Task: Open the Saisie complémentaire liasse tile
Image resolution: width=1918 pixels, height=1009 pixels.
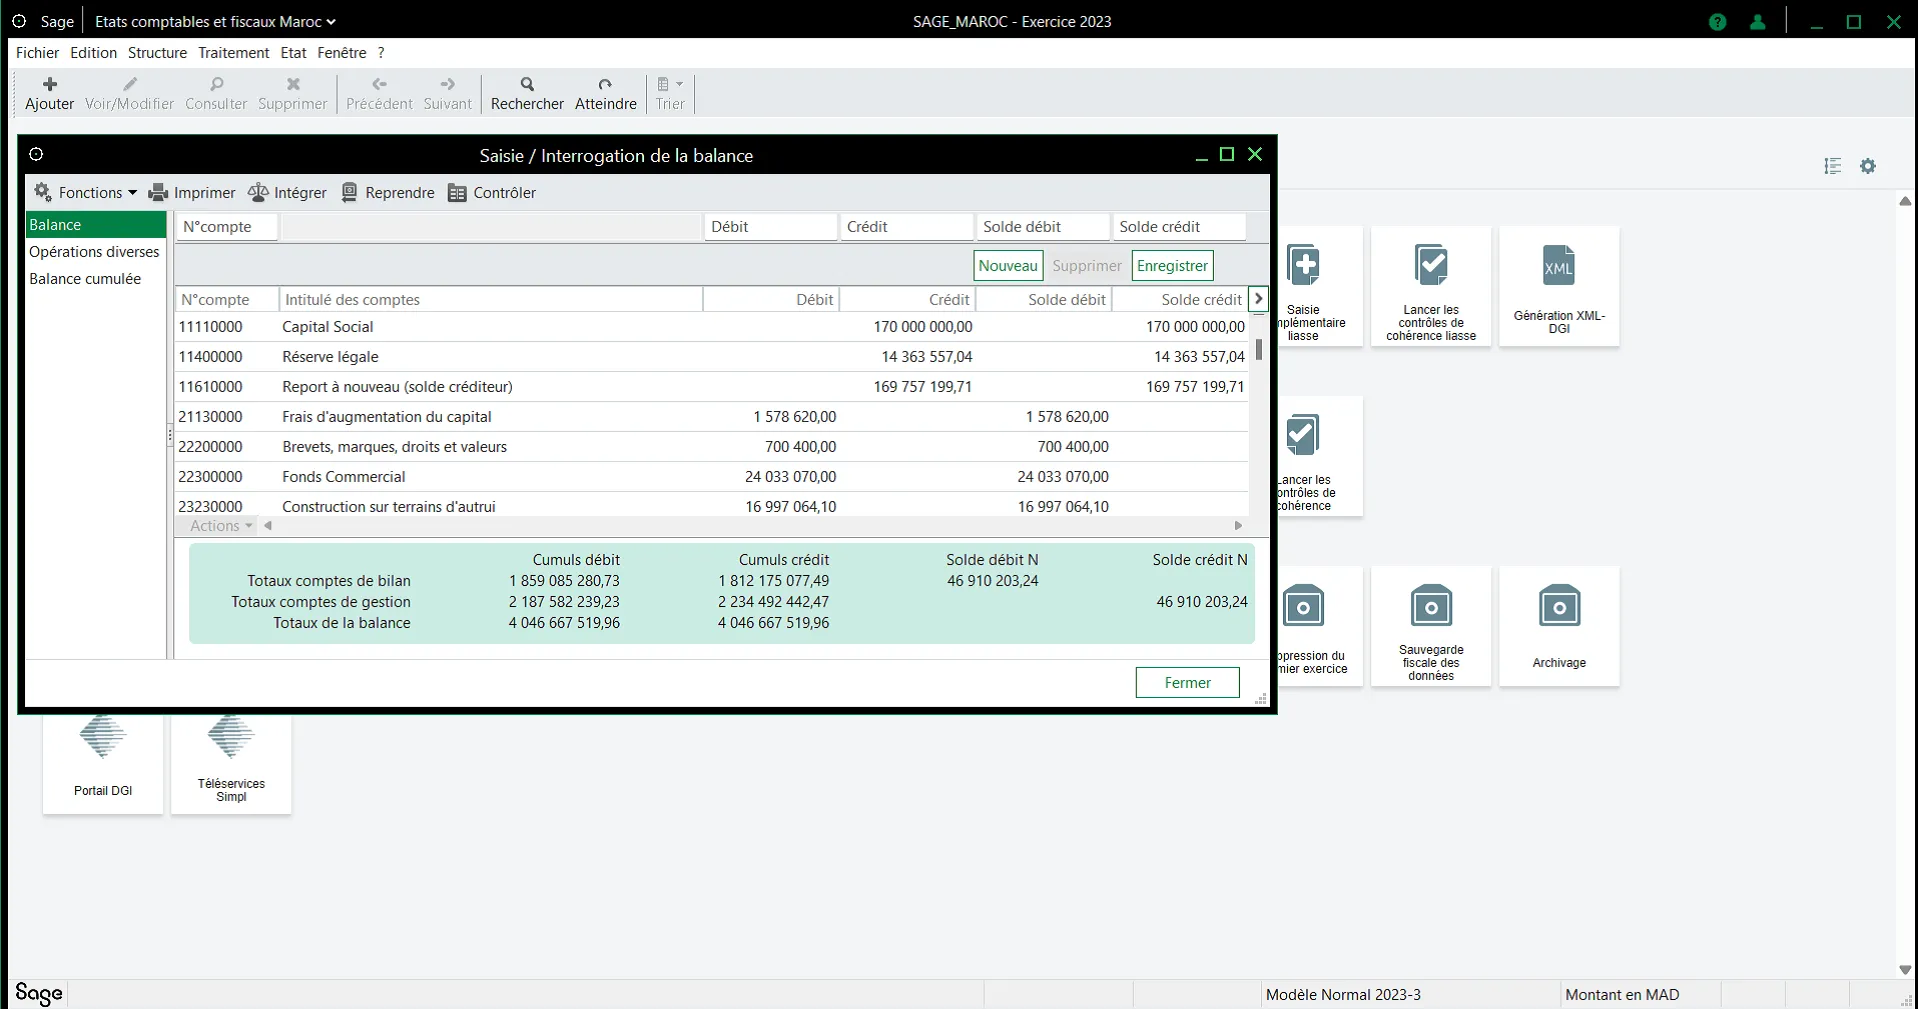Action: pyautogui.click(x=1320, y=286)
